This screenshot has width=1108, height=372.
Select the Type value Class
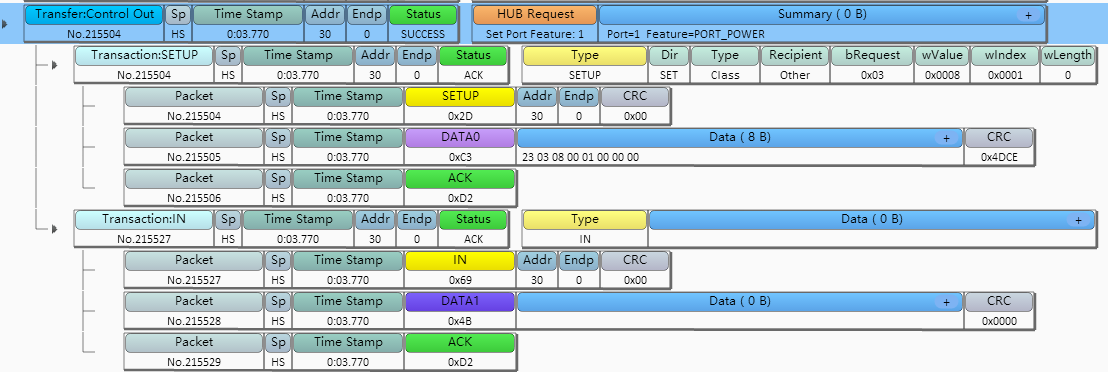tap(725, 75)
